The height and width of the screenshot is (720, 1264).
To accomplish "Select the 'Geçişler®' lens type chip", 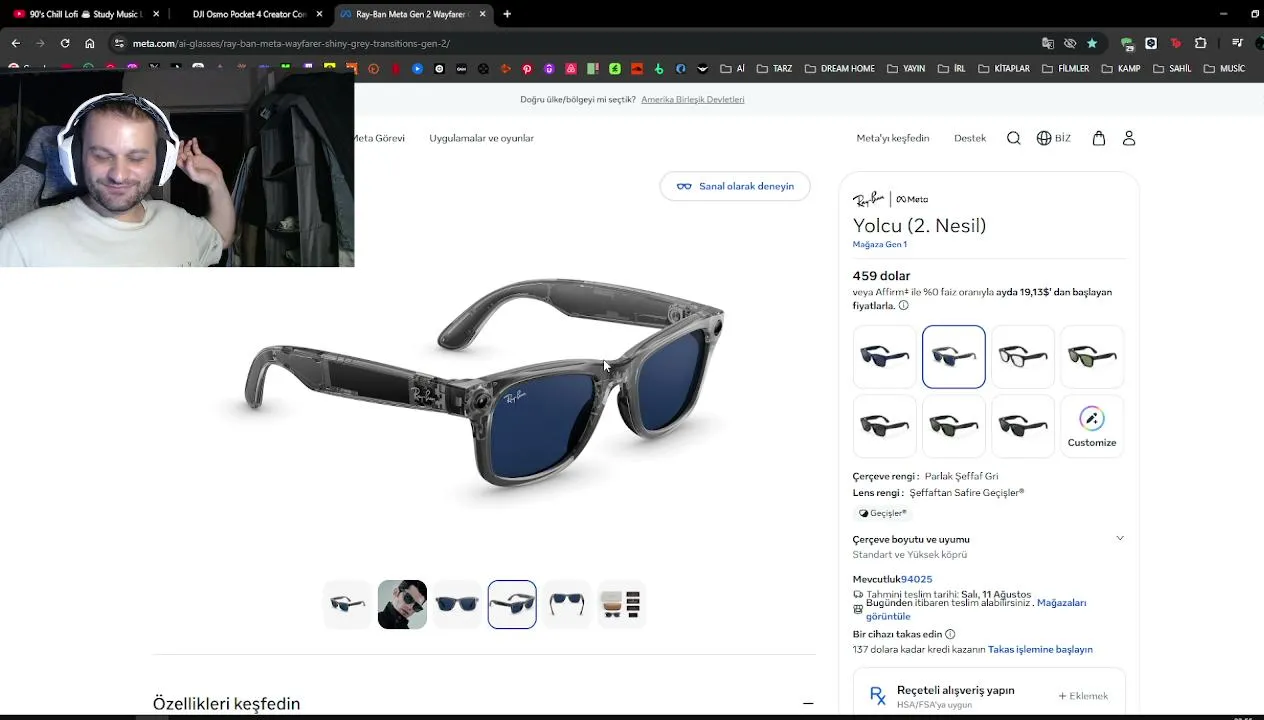I will (x=882, y=513).
